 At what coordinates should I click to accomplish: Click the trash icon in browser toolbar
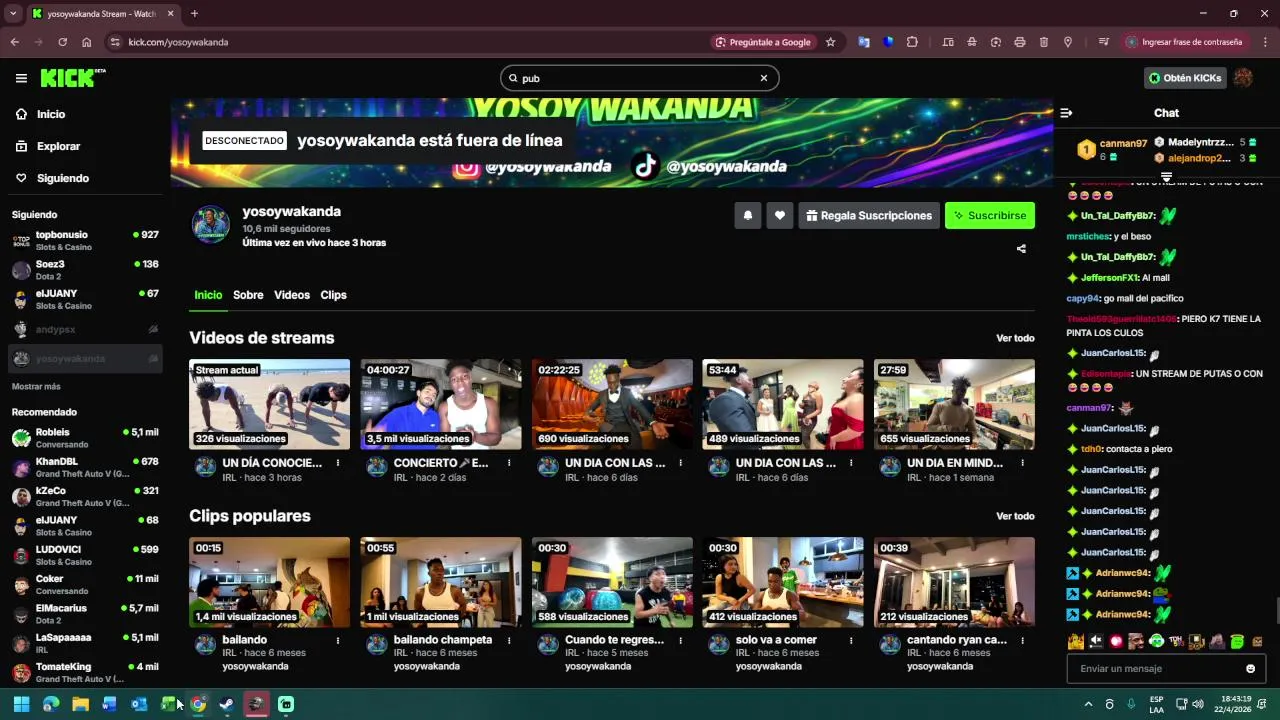1044,42
